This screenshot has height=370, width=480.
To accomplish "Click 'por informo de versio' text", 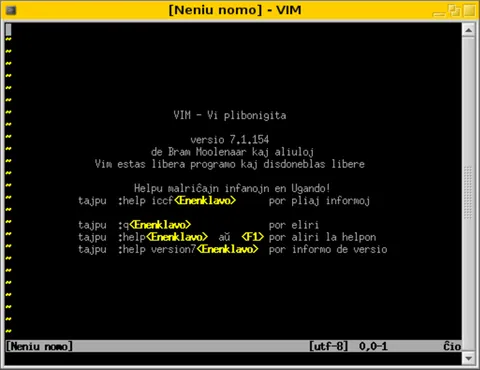I will (328, 249).
